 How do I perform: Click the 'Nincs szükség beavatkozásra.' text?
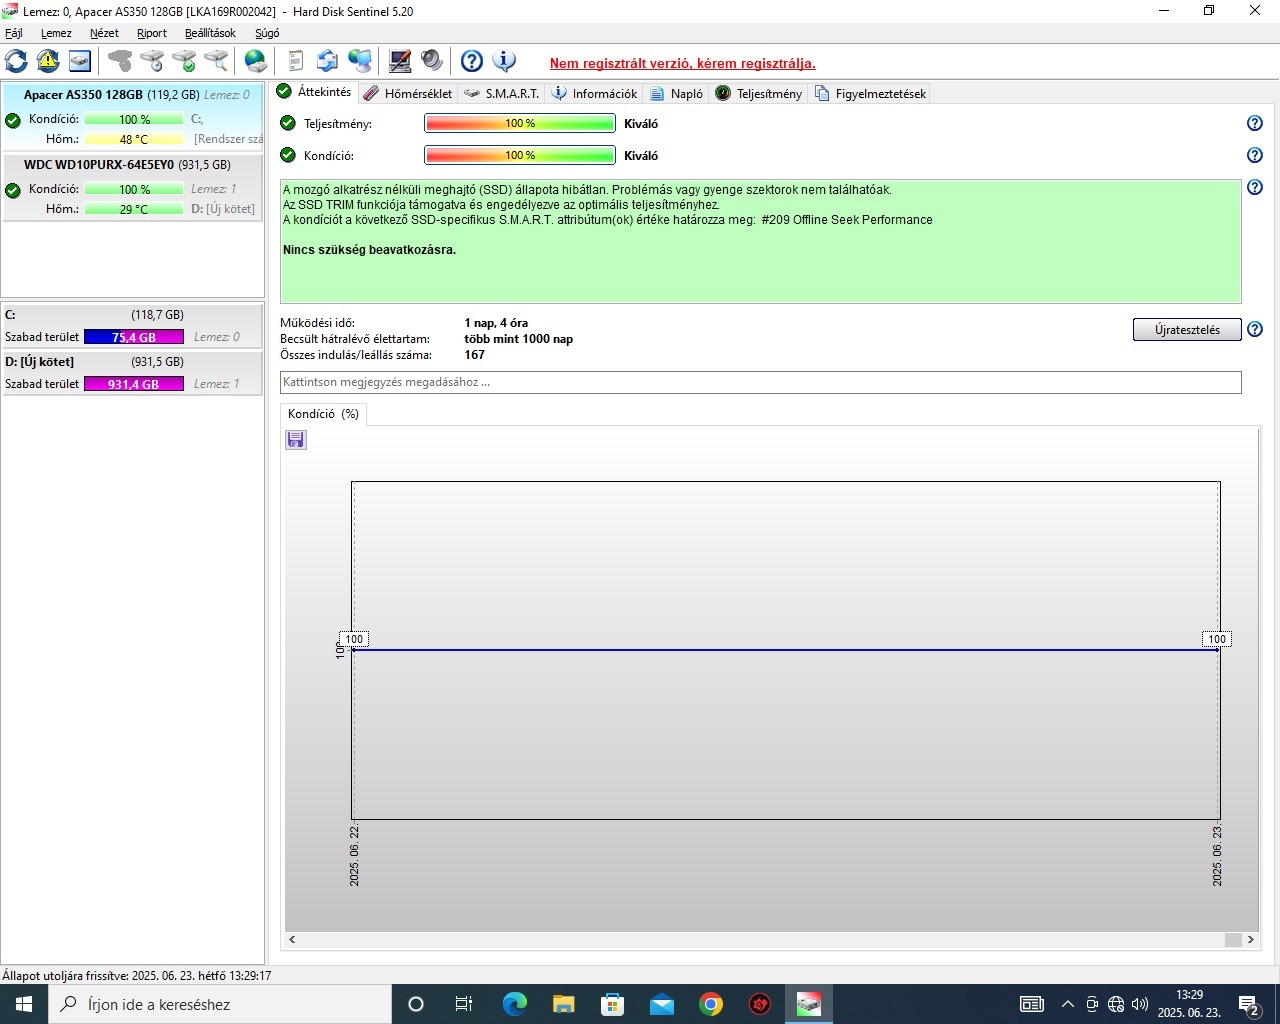coord(369,250)
